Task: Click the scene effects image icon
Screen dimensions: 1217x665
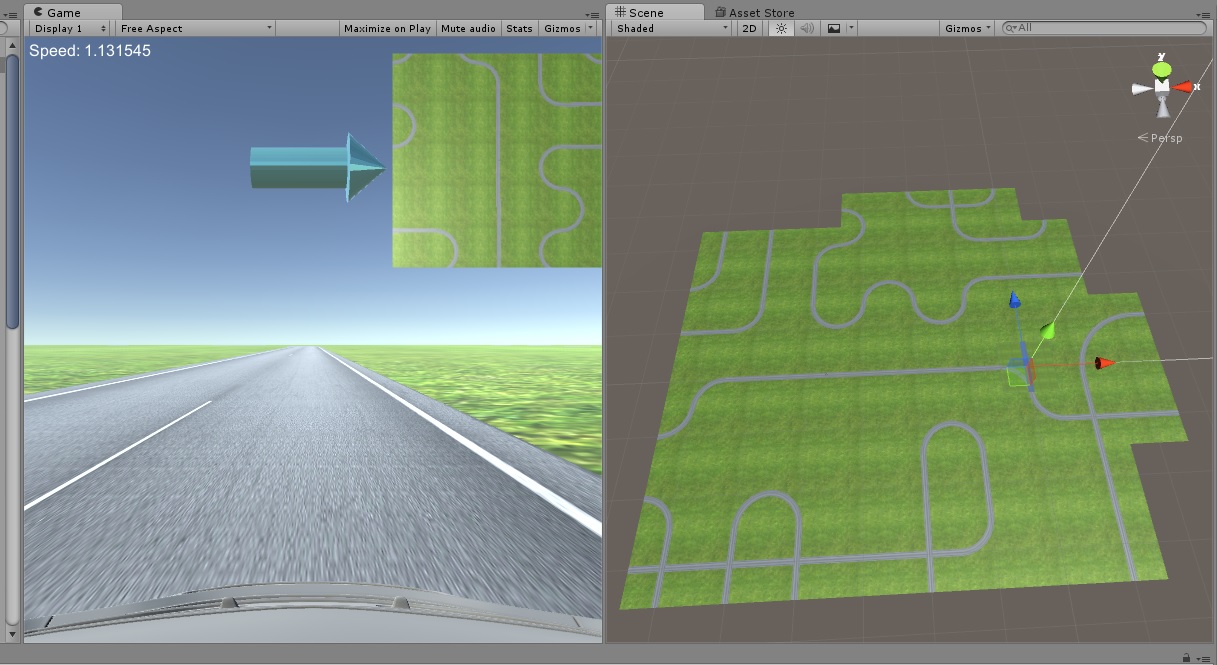Action: pos(834,28)
